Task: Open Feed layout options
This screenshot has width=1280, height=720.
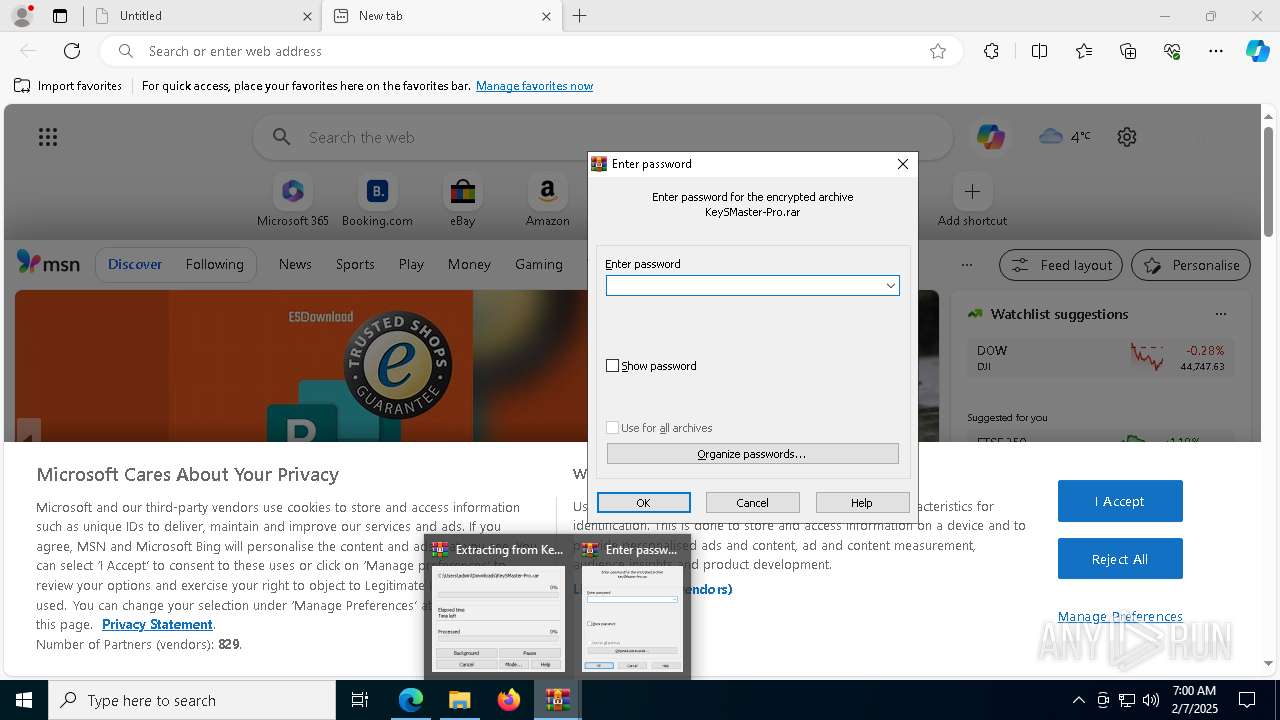Action: [x=1061, y=265]
